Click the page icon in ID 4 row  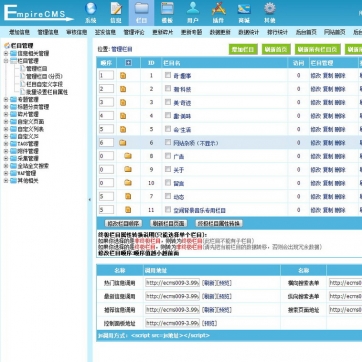pyautogui.click(x=123, y=116)
